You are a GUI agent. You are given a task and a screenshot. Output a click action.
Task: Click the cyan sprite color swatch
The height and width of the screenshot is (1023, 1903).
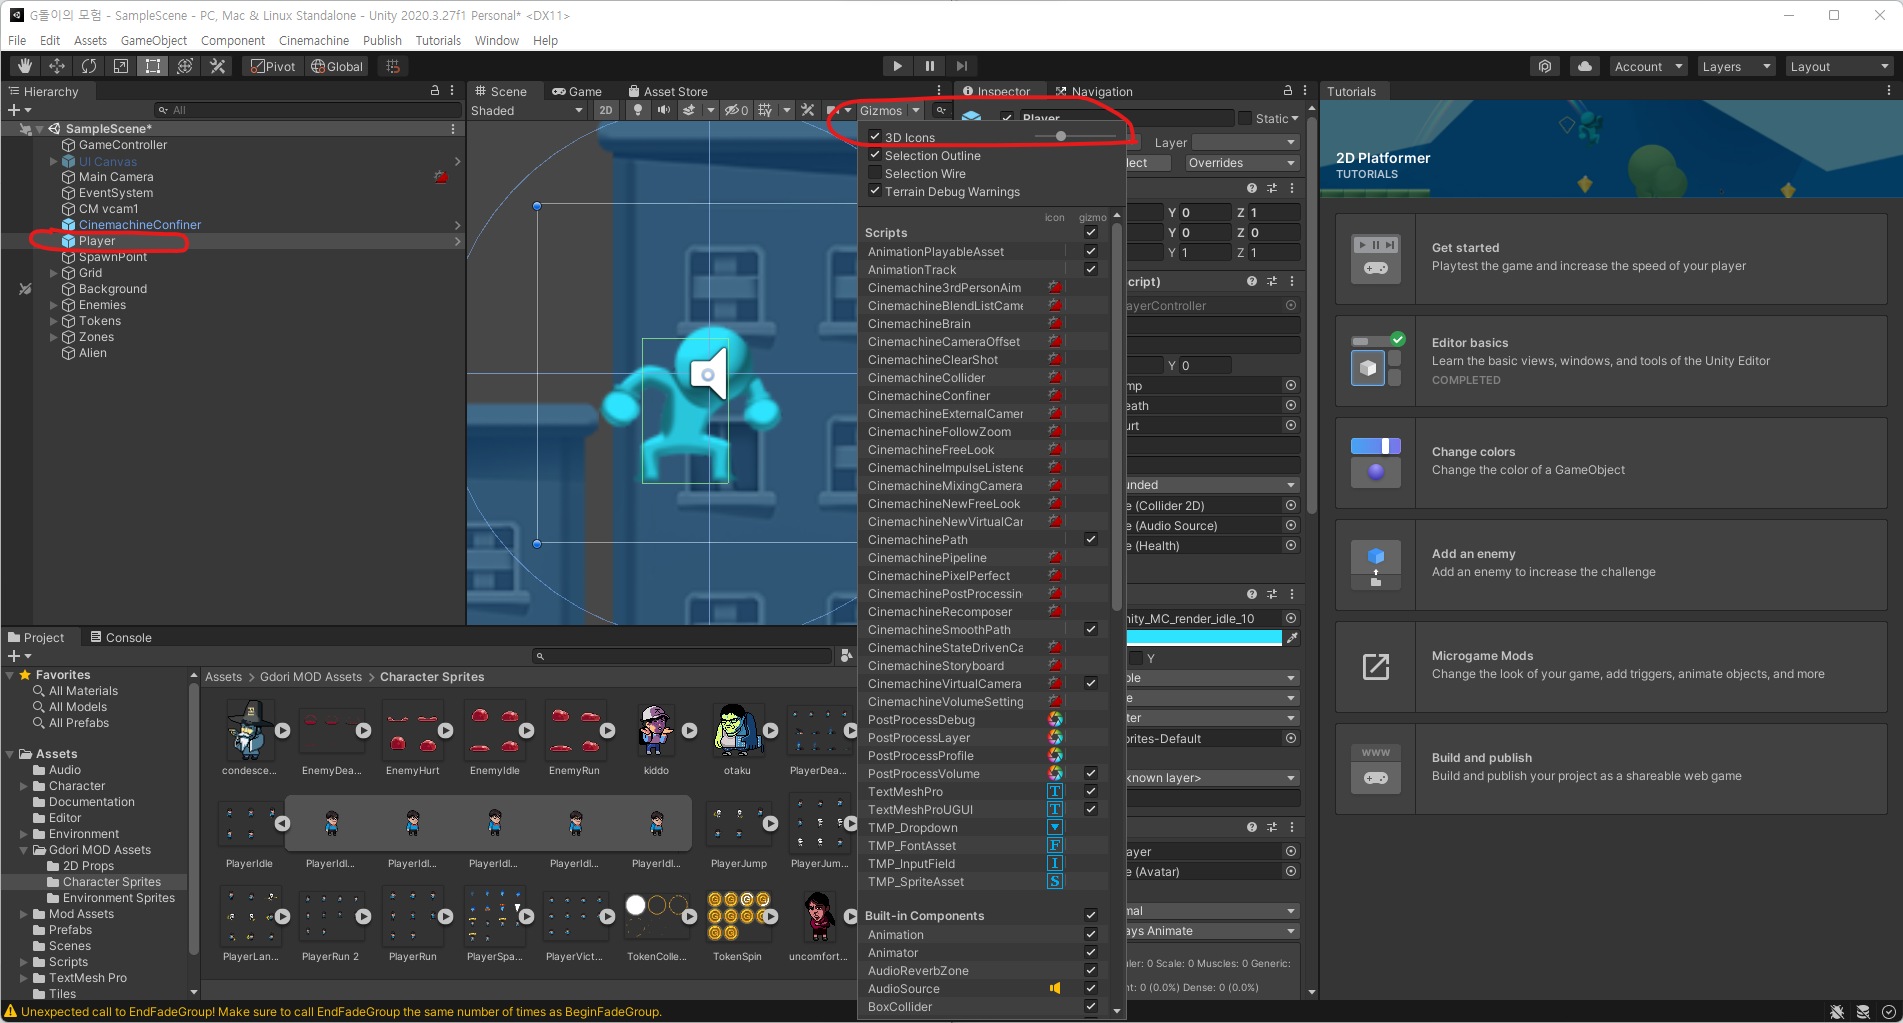click(1204, 637)
